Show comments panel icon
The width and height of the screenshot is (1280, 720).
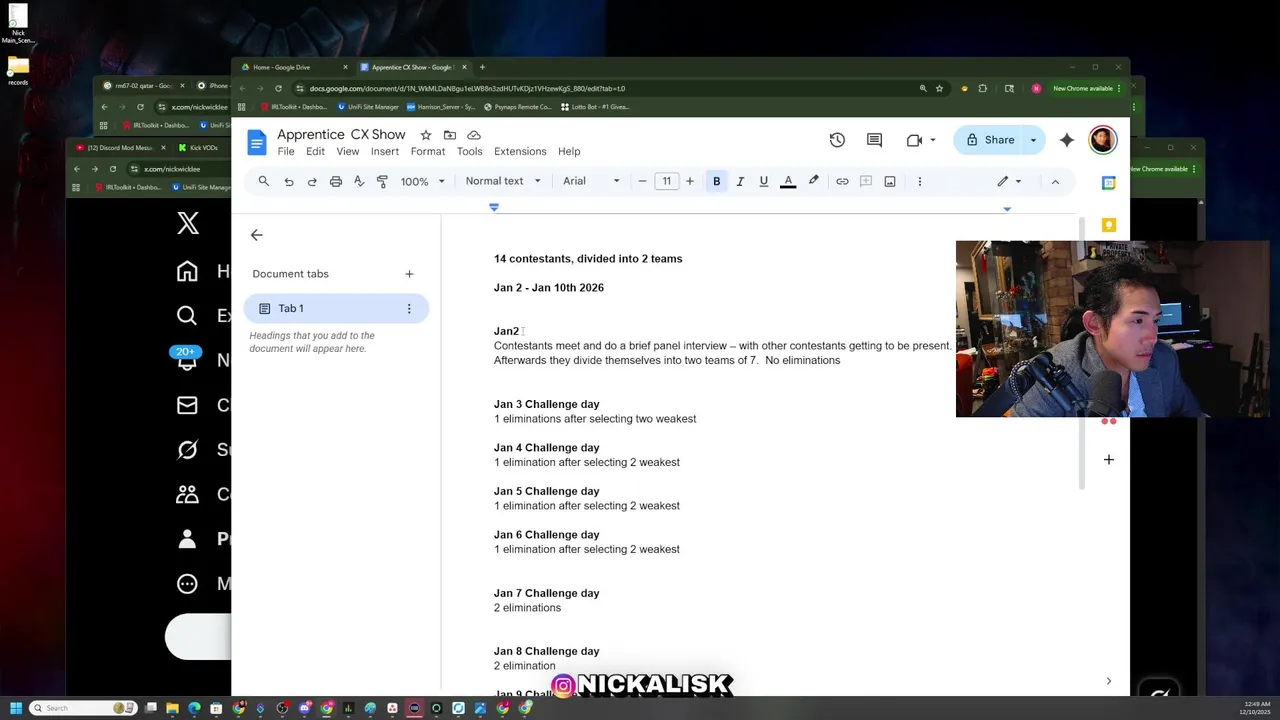click(x=875, y=140)
